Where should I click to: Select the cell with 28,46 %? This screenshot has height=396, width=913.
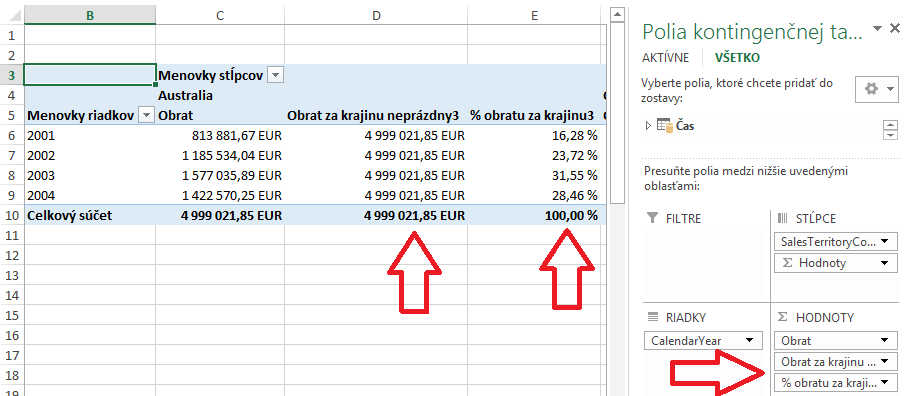tap(535, 195)
